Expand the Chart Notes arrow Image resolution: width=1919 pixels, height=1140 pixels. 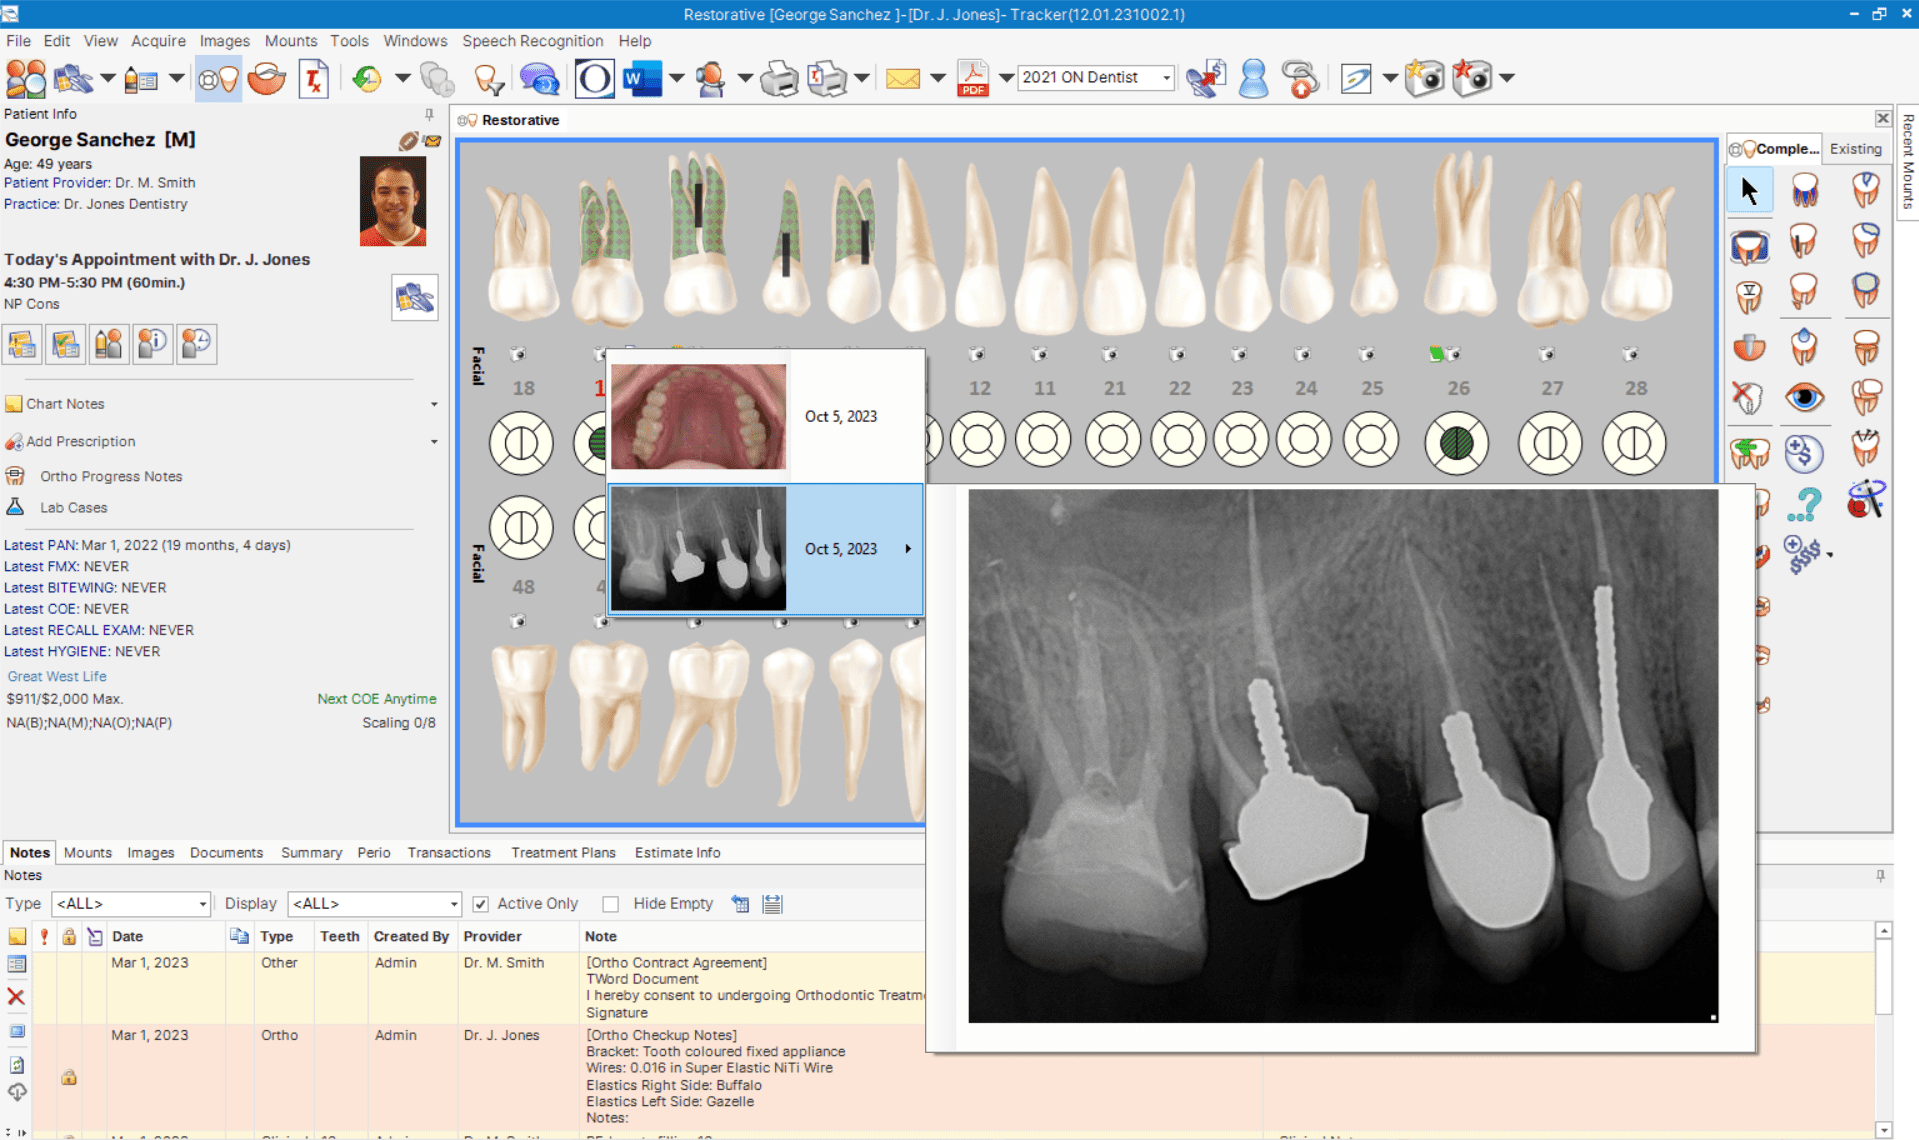[434, 404]
